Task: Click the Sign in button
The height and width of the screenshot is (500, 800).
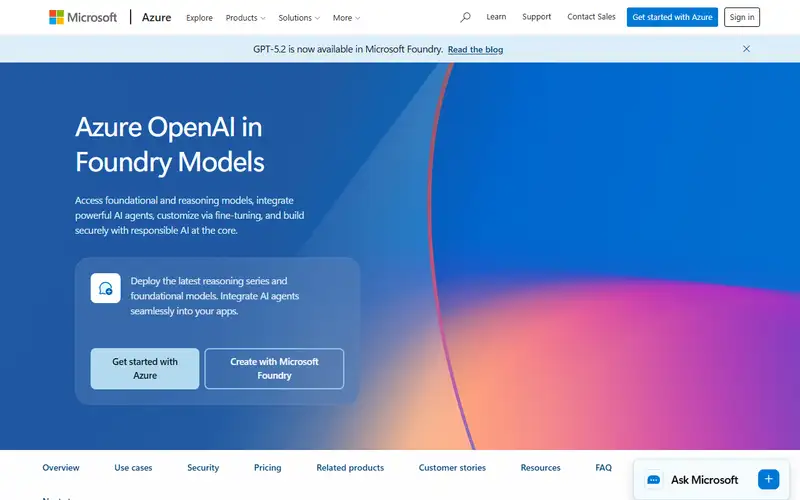Action: (x=742, y=17)
